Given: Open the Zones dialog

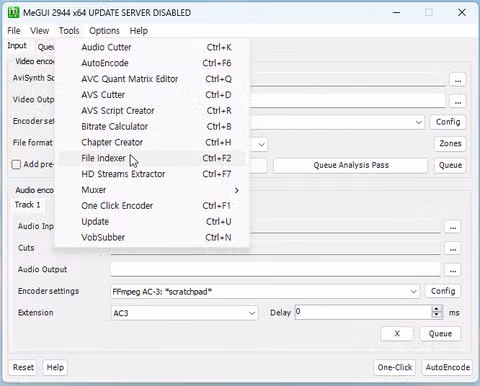Looking at the screenshot, I should (x=450, y=144).
